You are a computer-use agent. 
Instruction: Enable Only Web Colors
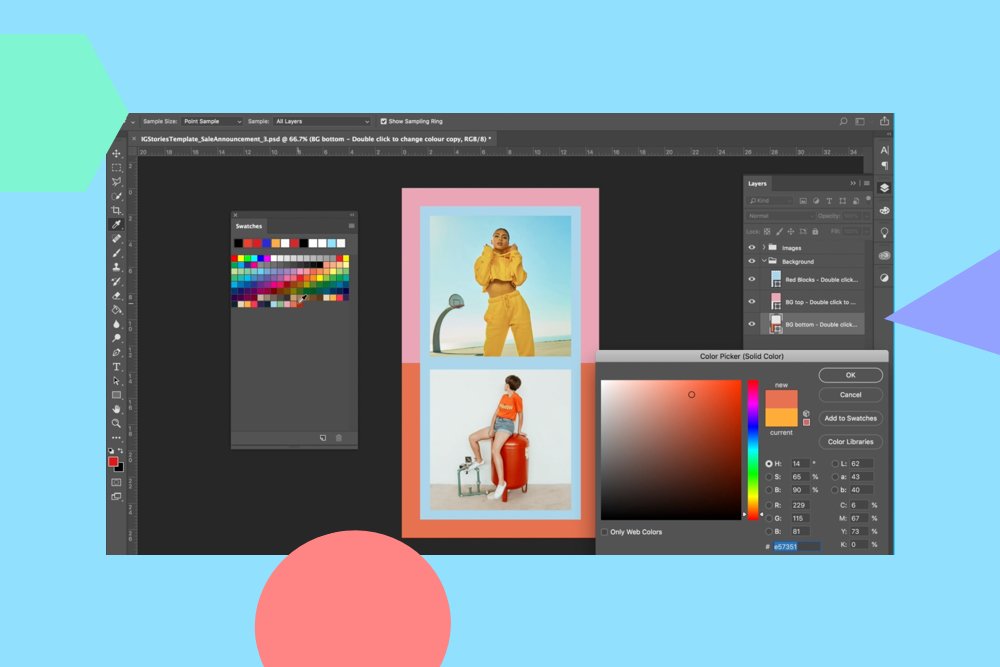coord(604,532)
